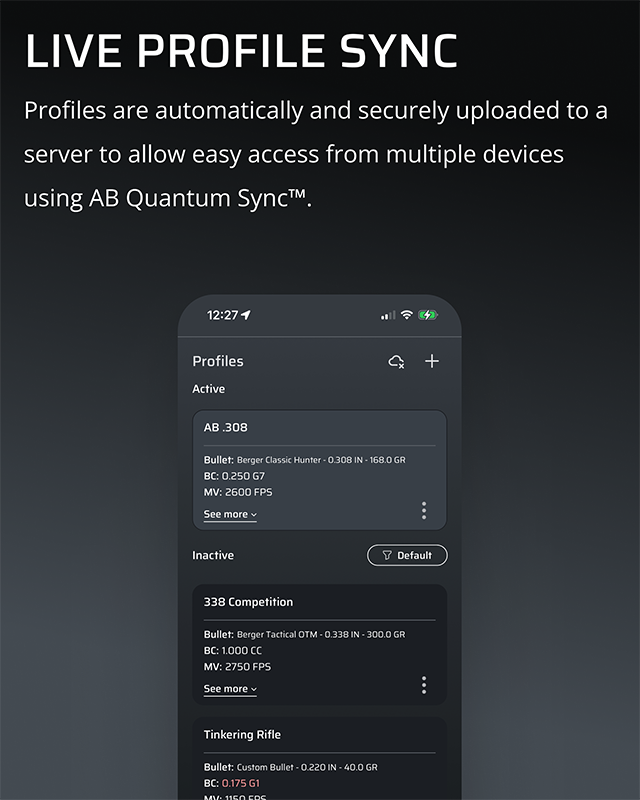Expand See more on the AB .308 profile
This screenshot has width=640, height=800.
228,514
